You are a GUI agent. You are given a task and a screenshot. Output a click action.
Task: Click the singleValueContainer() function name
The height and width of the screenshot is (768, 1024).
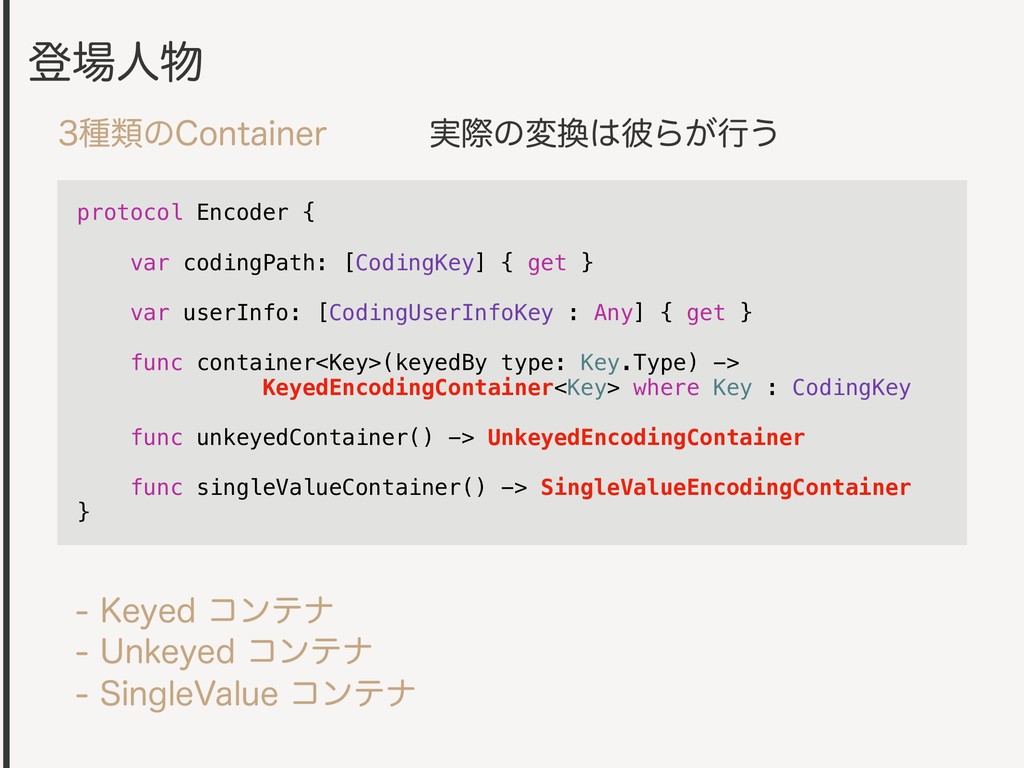coord(341,487)
